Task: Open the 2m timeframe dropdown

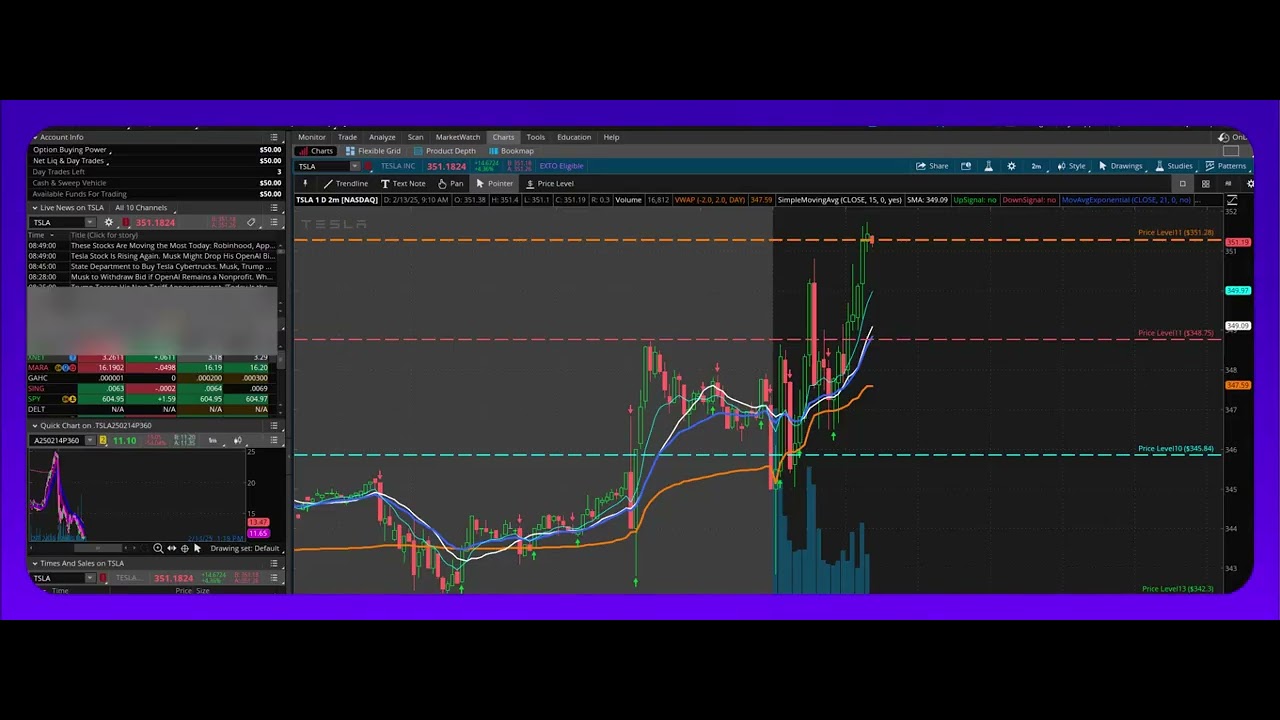Action: (x=1036, y=166)
